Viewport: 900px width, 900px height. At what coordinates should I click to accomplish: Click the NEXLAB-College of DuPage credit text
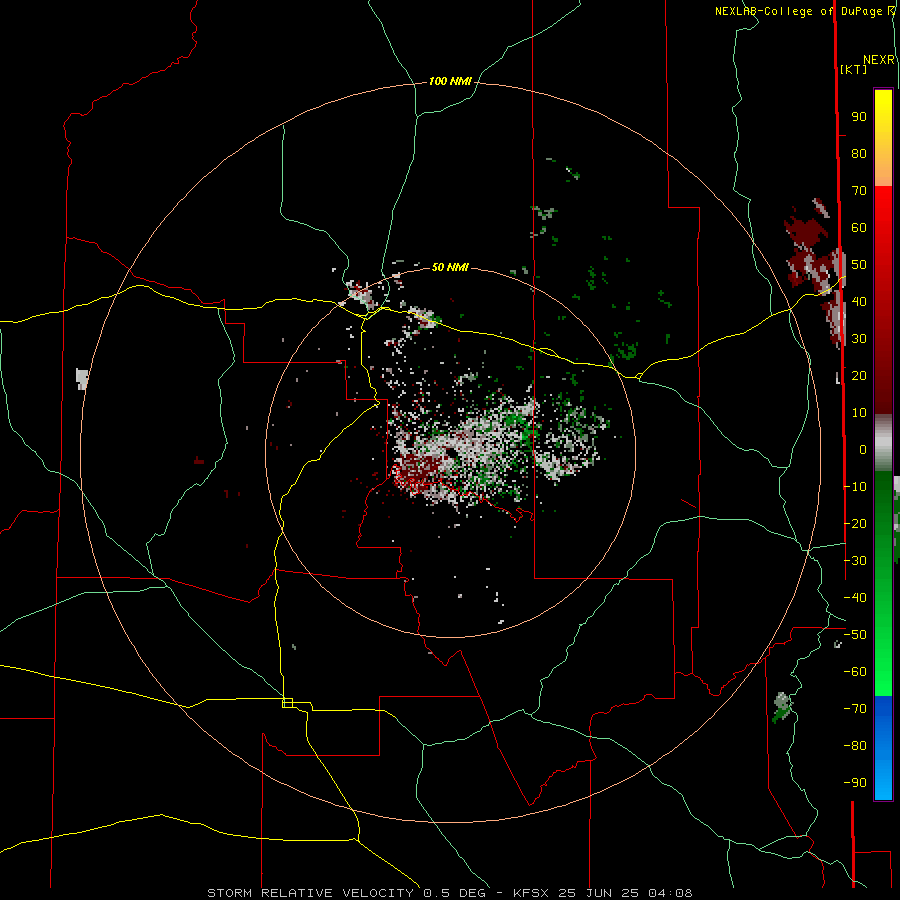coord(799,11)
